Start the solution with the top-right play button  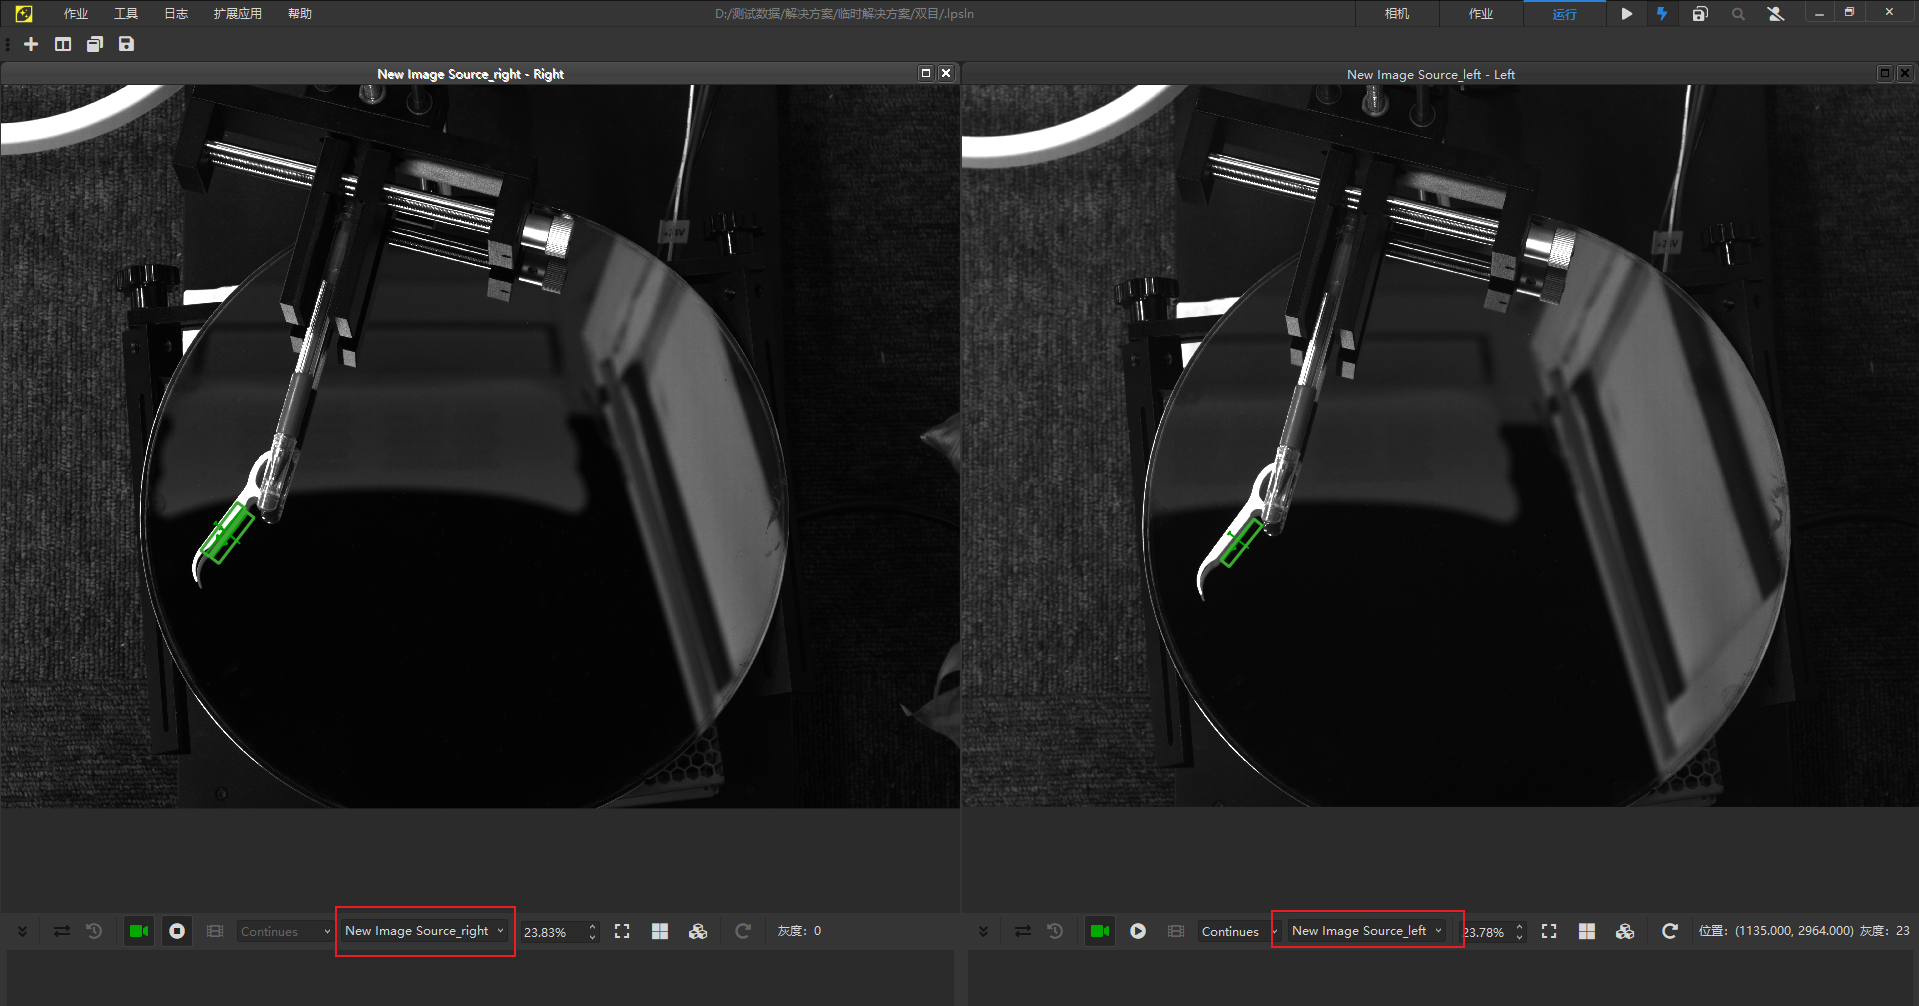[x=1627, y=14]
